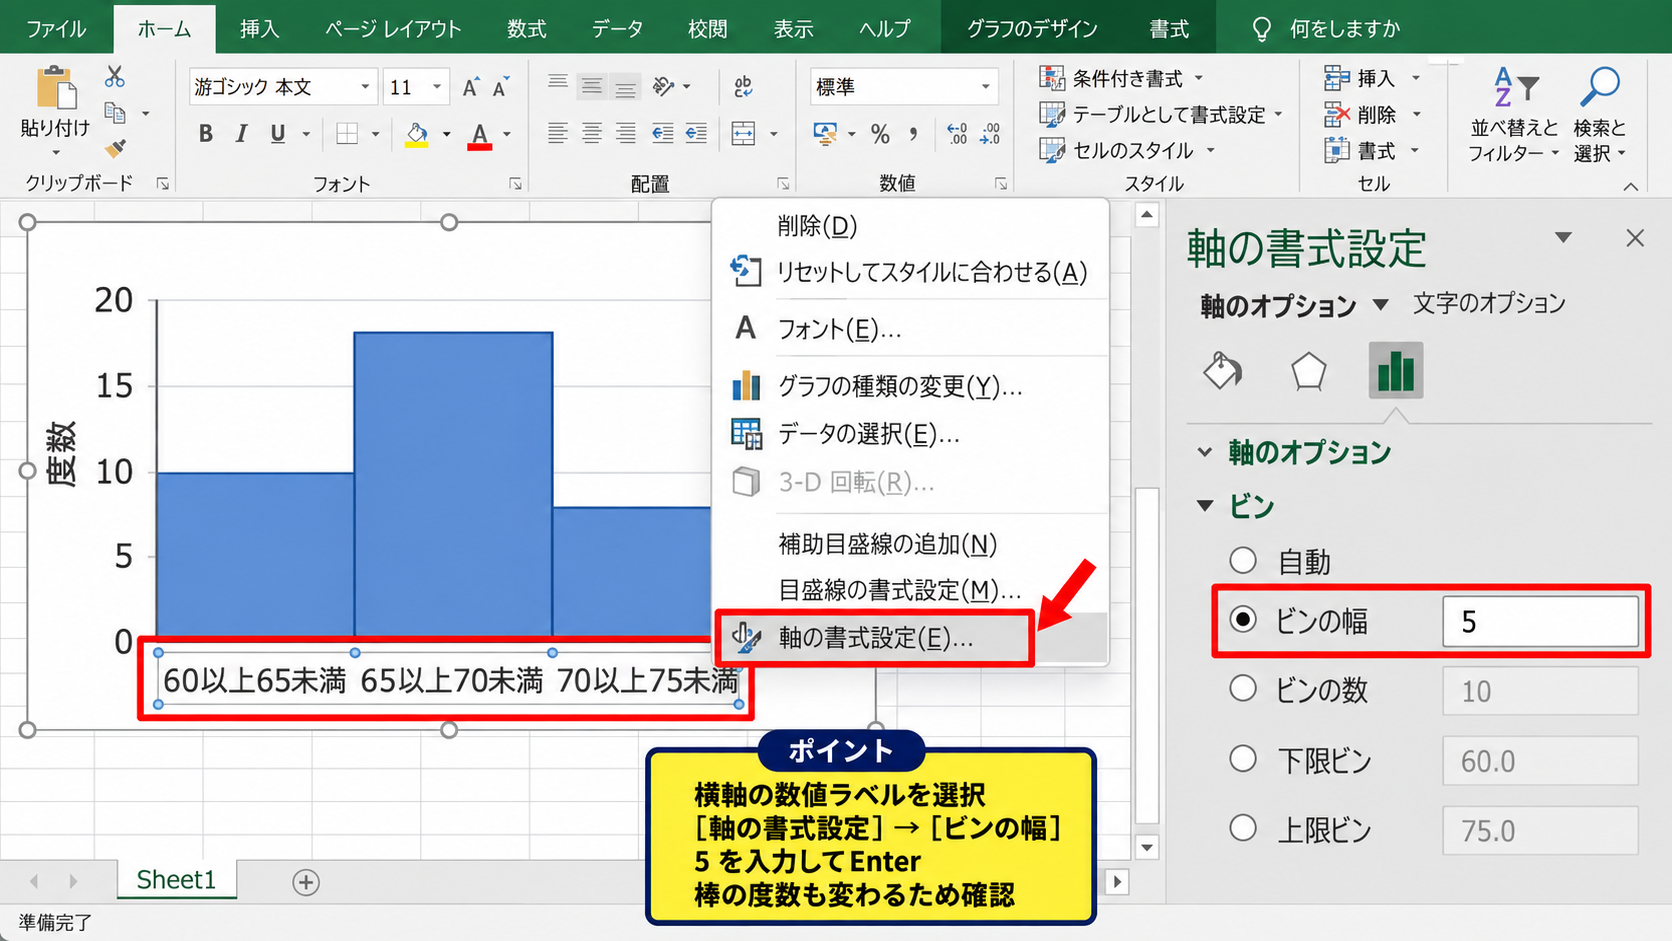
Task: Select the 上限ビン radio button
Action: point(1243,828)
